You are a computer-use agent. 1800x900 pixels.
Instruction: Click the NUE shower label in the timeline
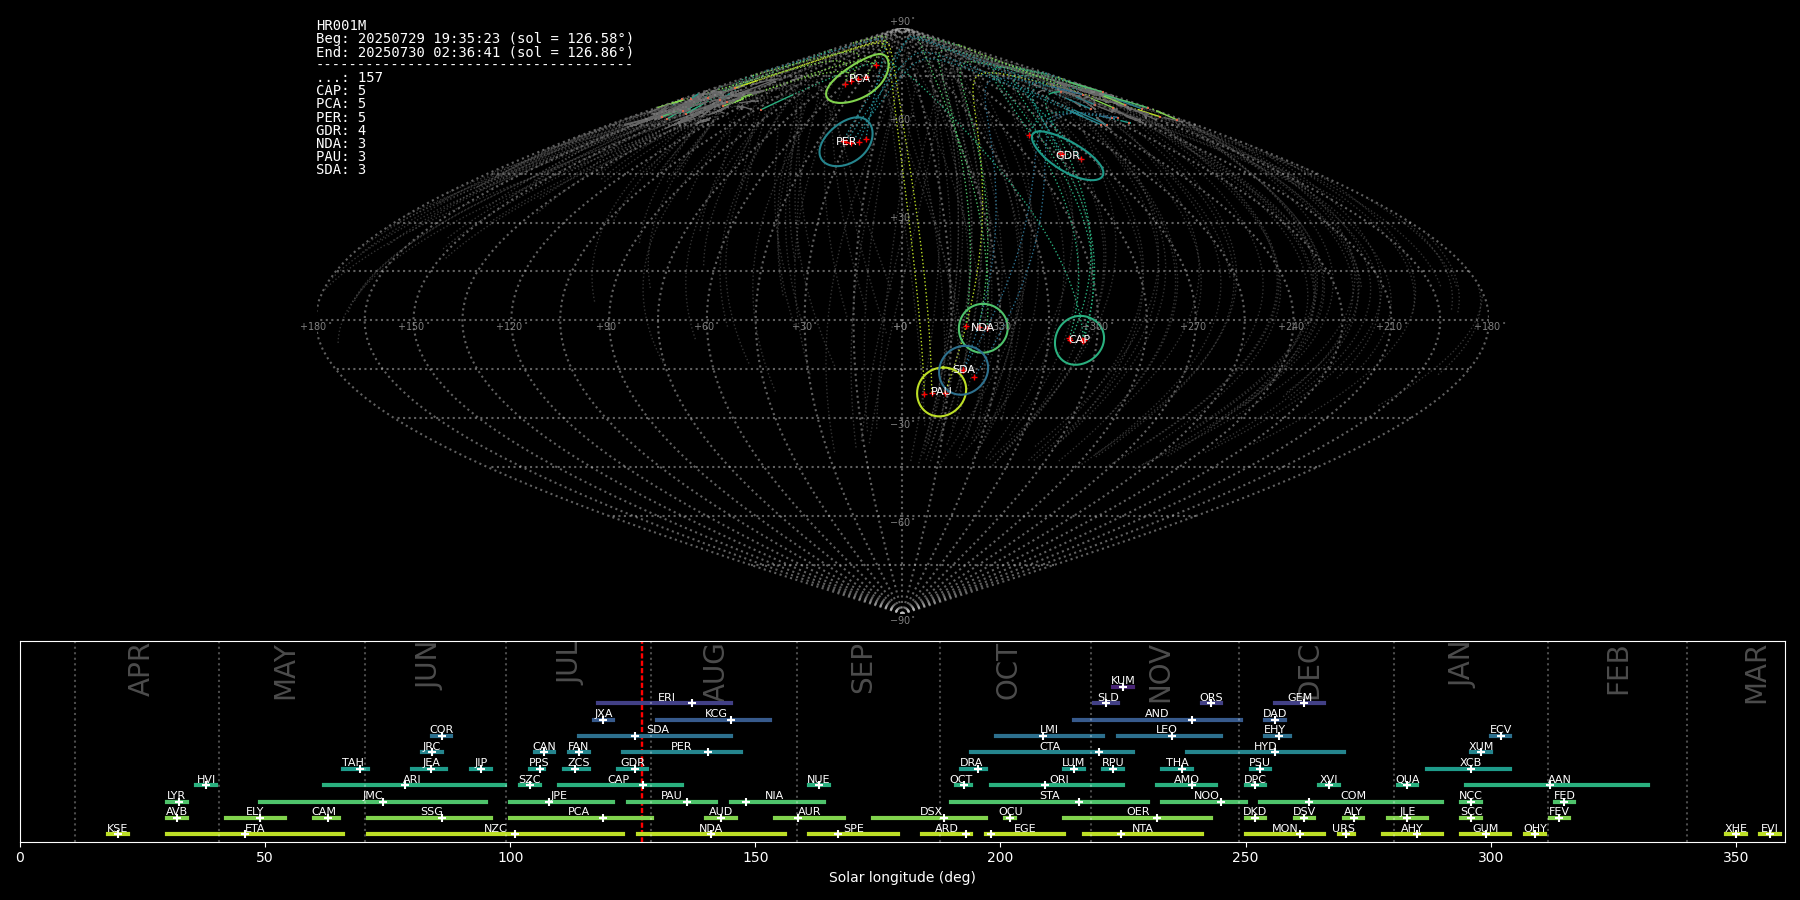818,780
